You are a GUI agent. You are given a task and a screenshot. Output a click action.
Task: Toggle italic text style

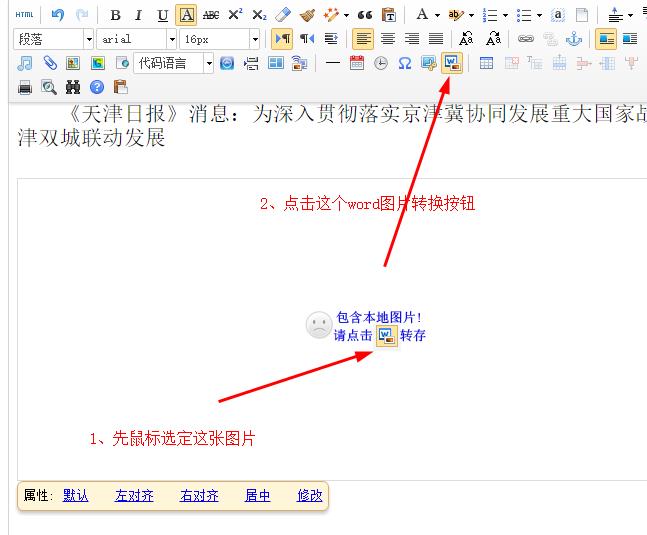[x=139, y=15]
